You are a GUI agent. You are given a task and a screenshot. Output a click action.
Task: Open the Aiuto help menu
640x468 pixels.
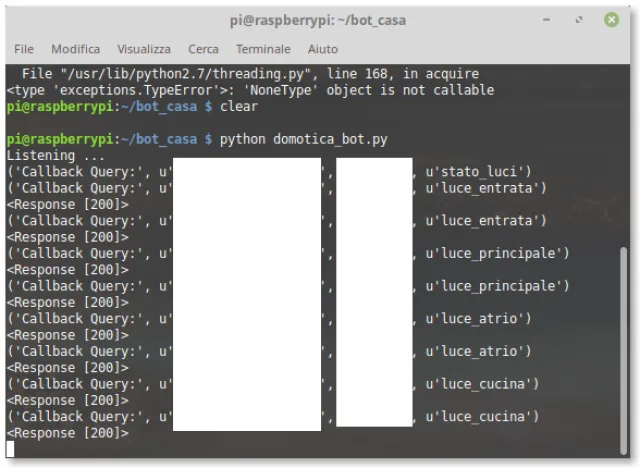[x=323, y=49]
